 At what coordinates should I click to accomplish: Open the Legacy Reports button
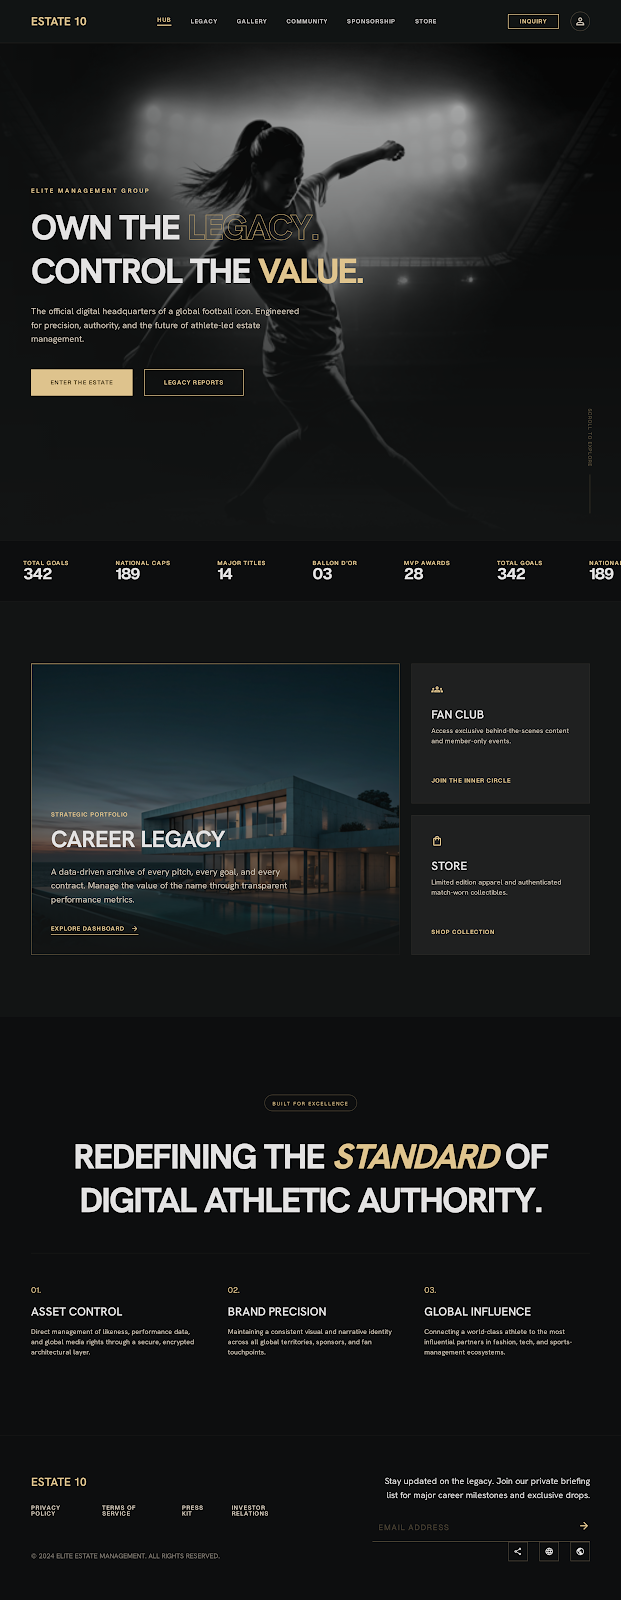click(x=194, y=382)
